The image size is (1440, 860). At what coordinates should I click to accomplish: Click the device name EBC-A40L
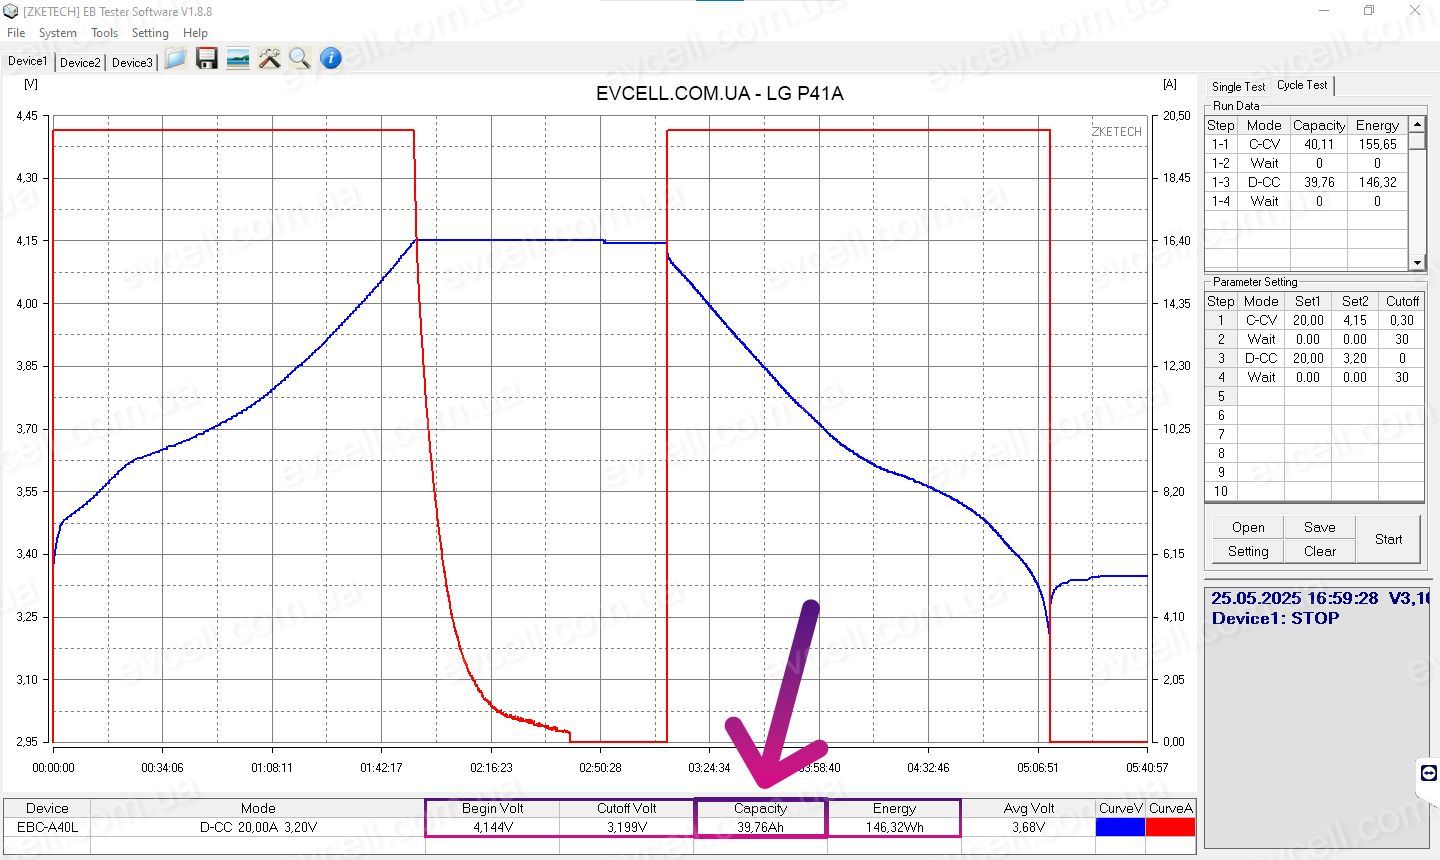pyautogui.click(x=47, y=827)
